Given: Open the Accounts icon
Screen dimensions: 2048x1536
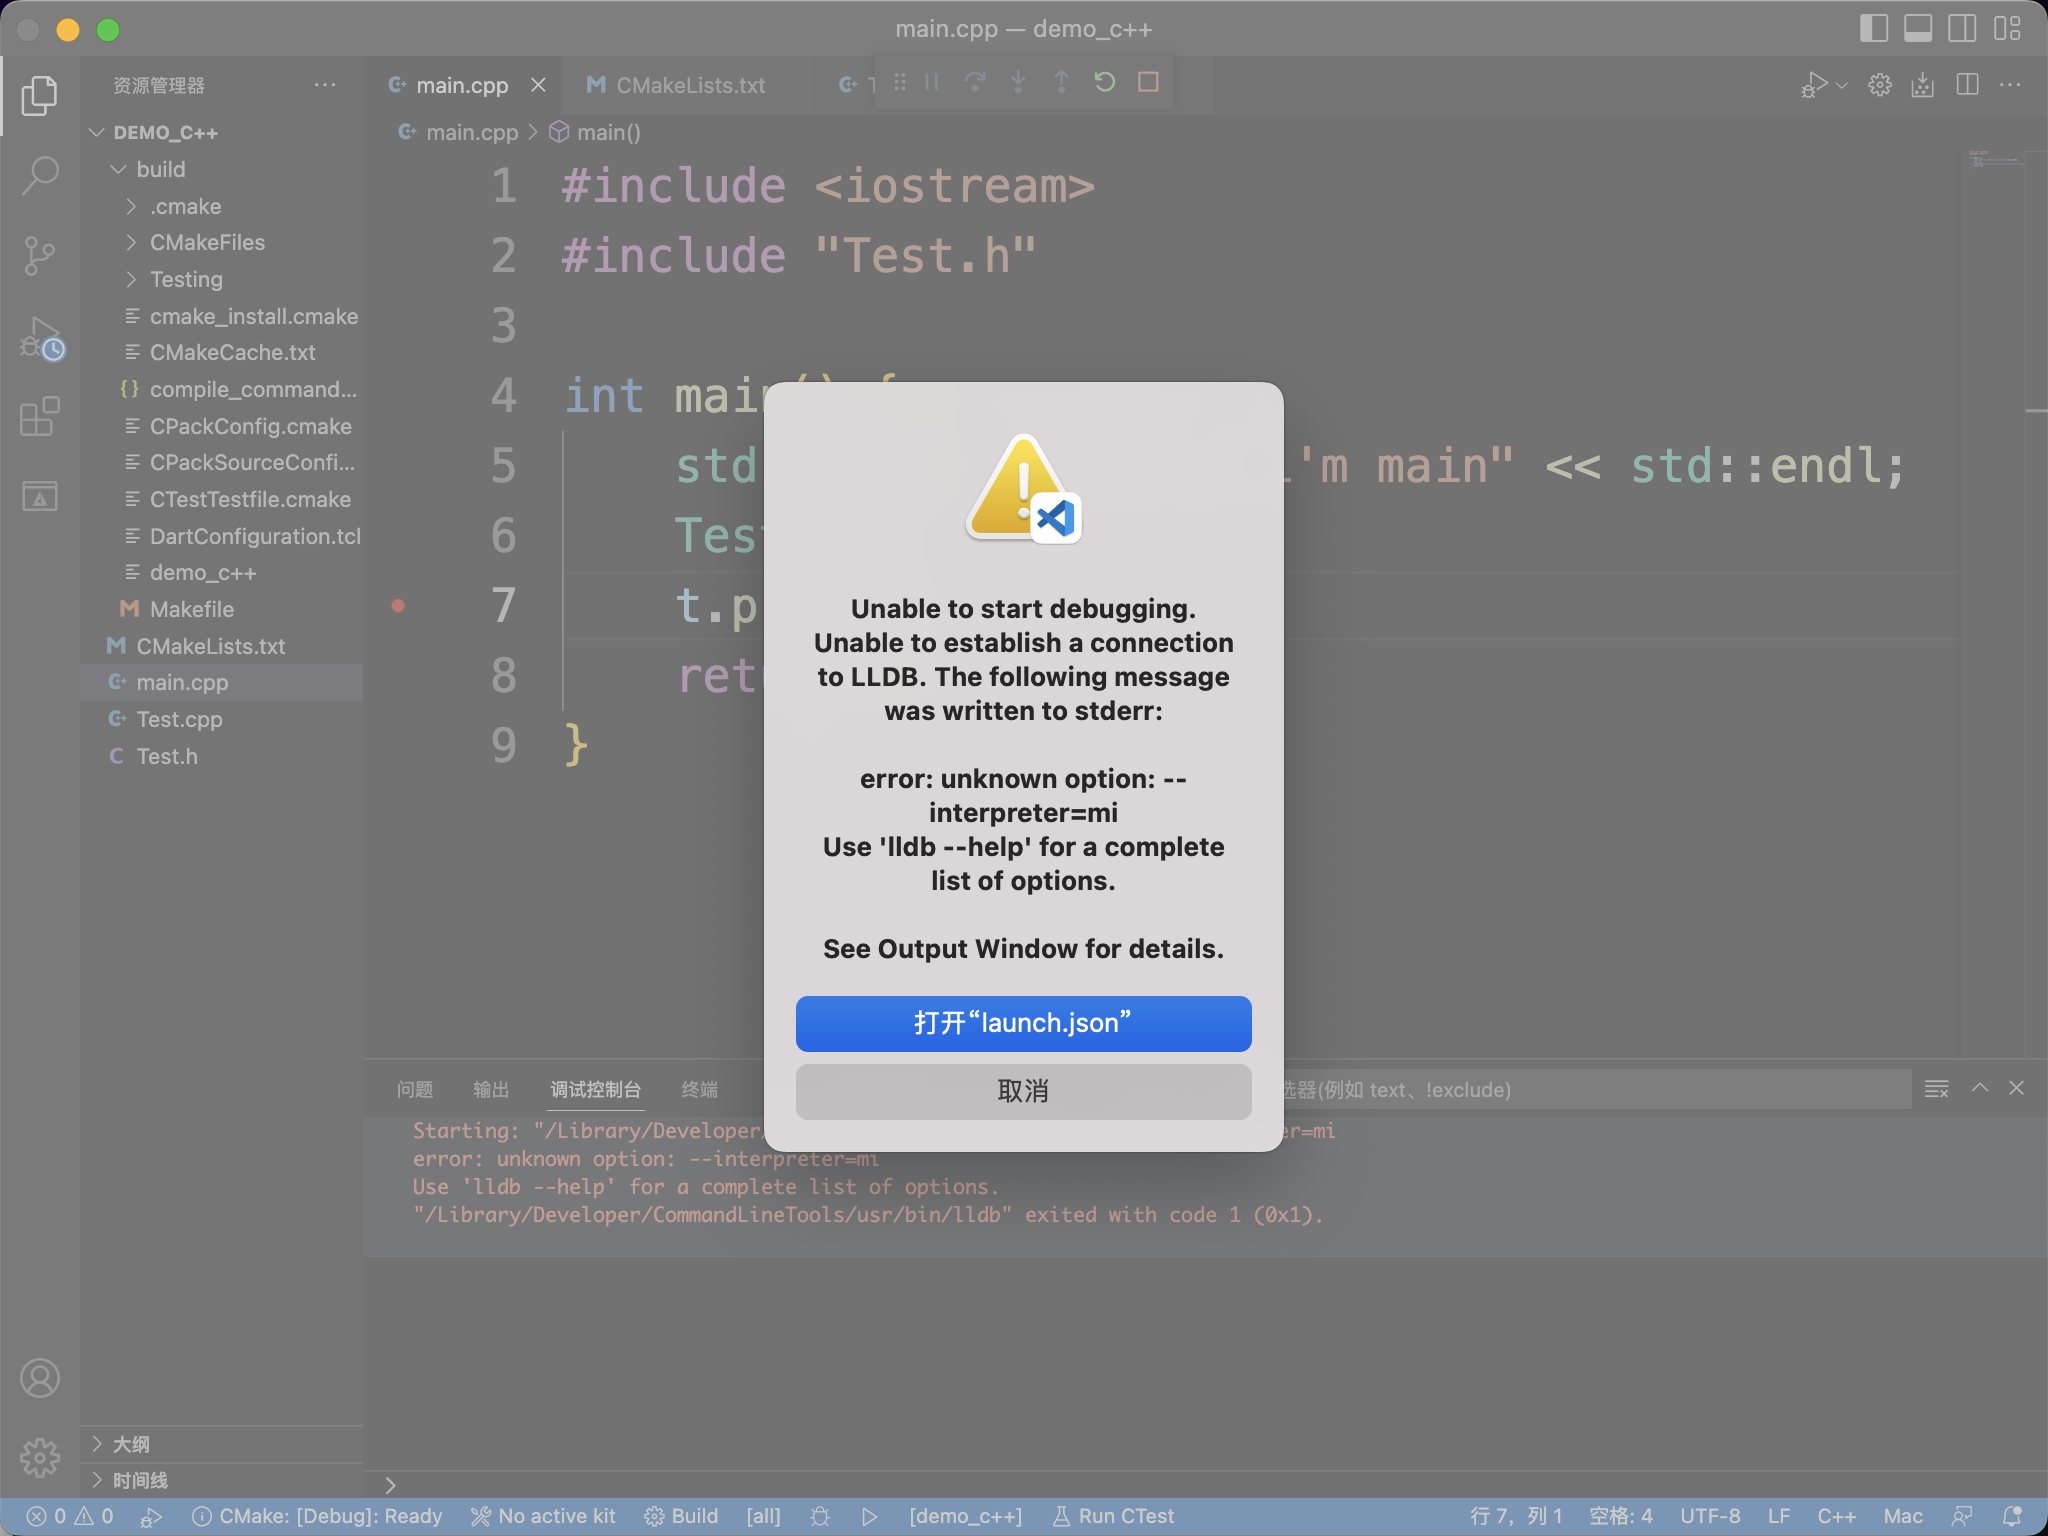Looking at the screenshot, I should coord(40,1378).
